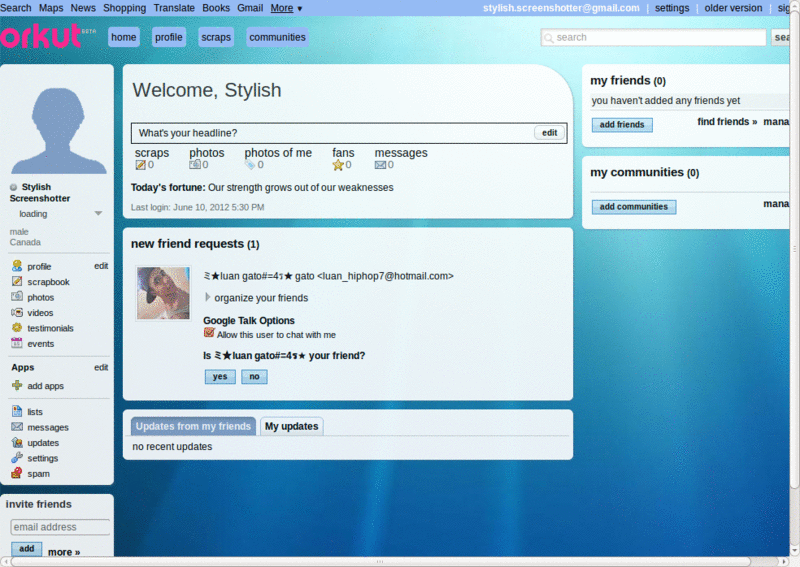This screenshot has height=567, width=800.
Task: Click add button under invite friends
Action: (27, 549)
